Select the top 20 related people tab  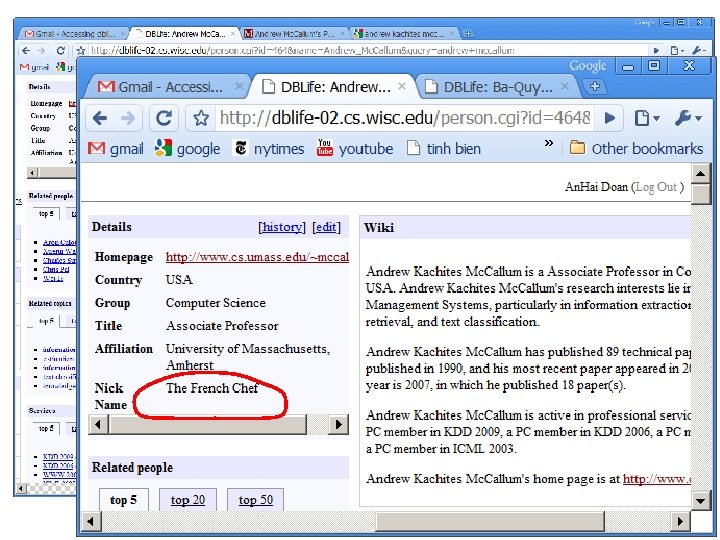pos(188,500)
